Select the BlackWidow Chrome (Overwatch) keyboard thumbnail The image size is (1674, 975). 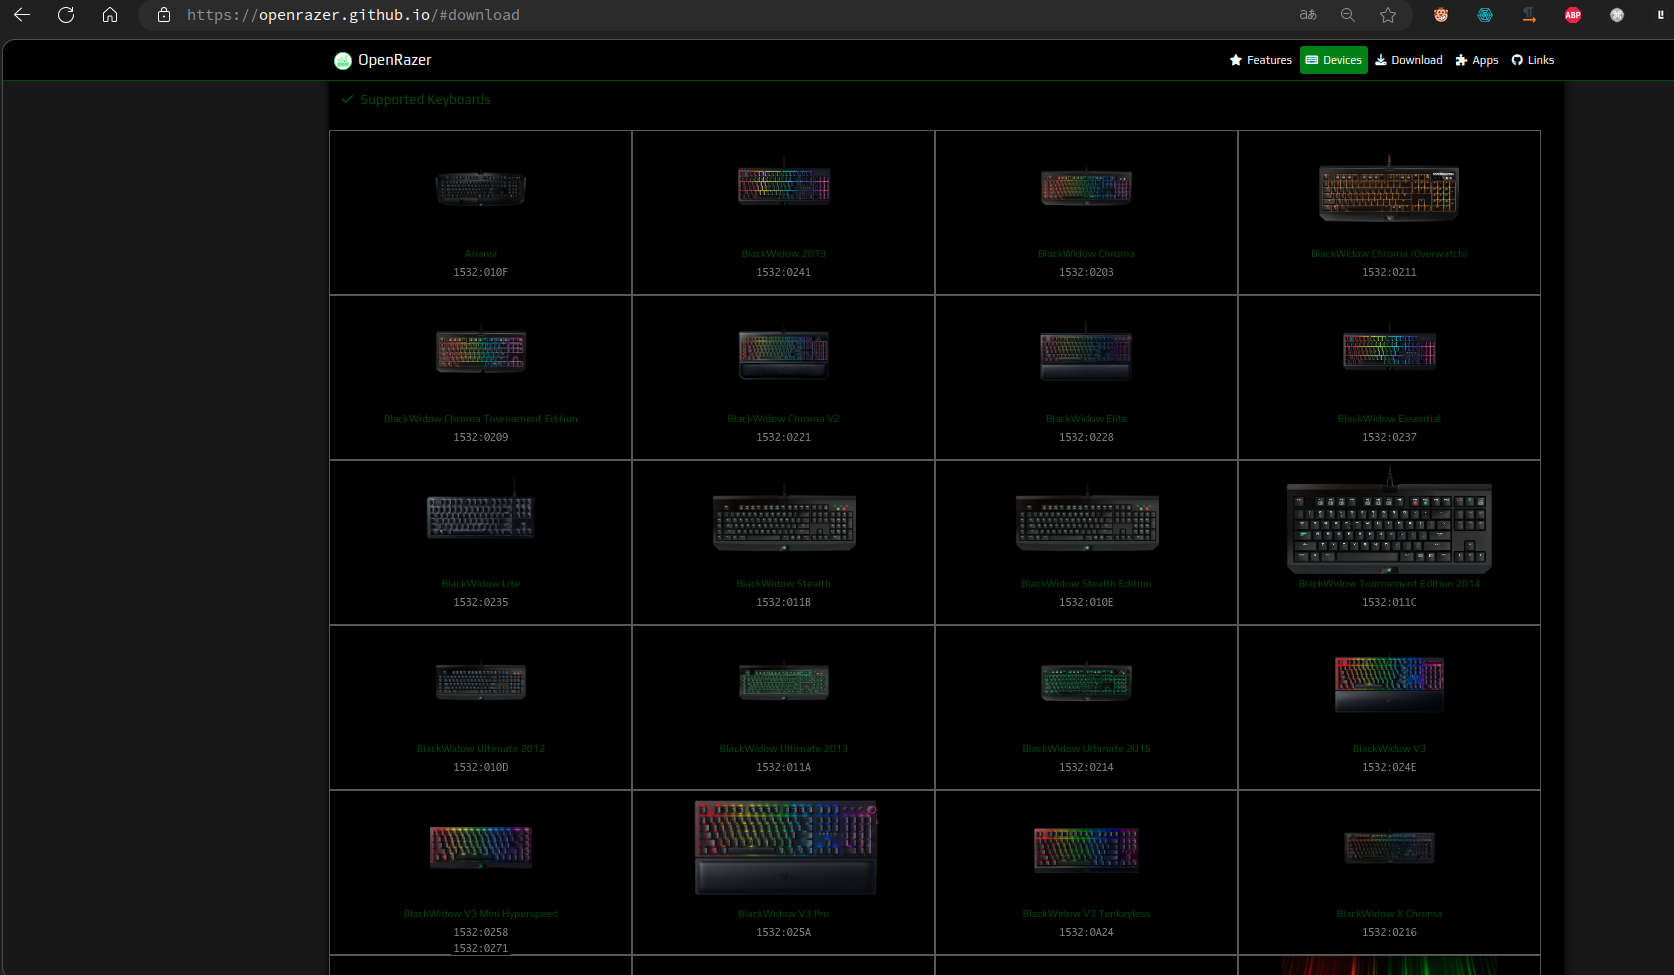(1389, 191)
